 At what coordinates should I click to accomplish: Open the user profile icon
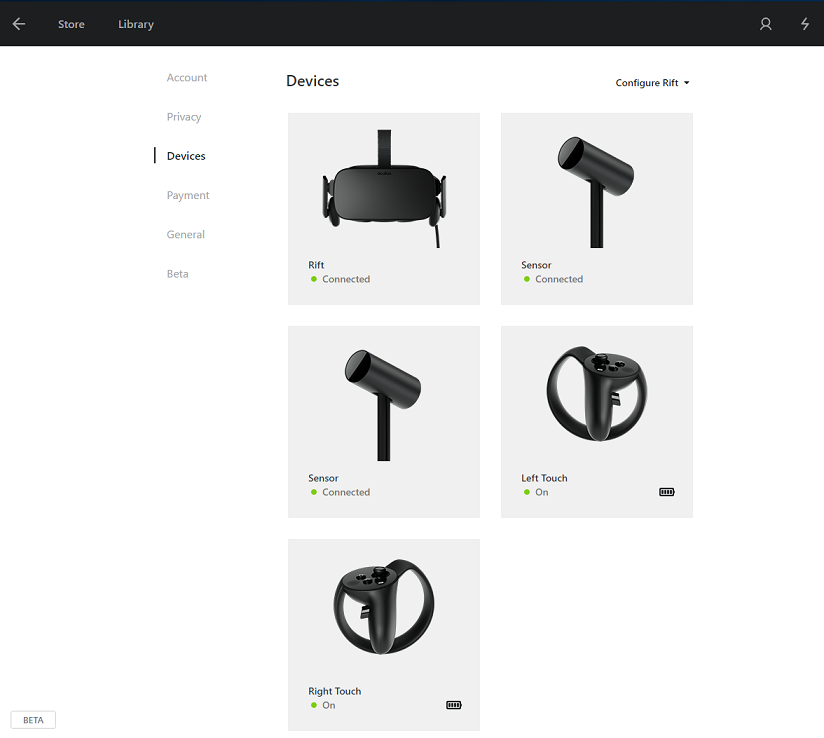click(x=765, y=24)
